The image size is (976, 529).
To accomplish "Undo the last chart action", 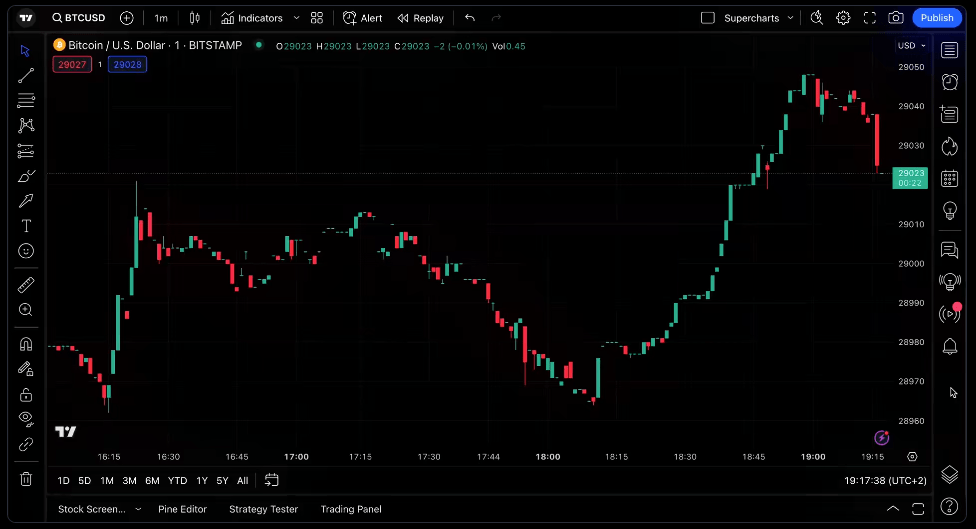I will click(470, 18).
